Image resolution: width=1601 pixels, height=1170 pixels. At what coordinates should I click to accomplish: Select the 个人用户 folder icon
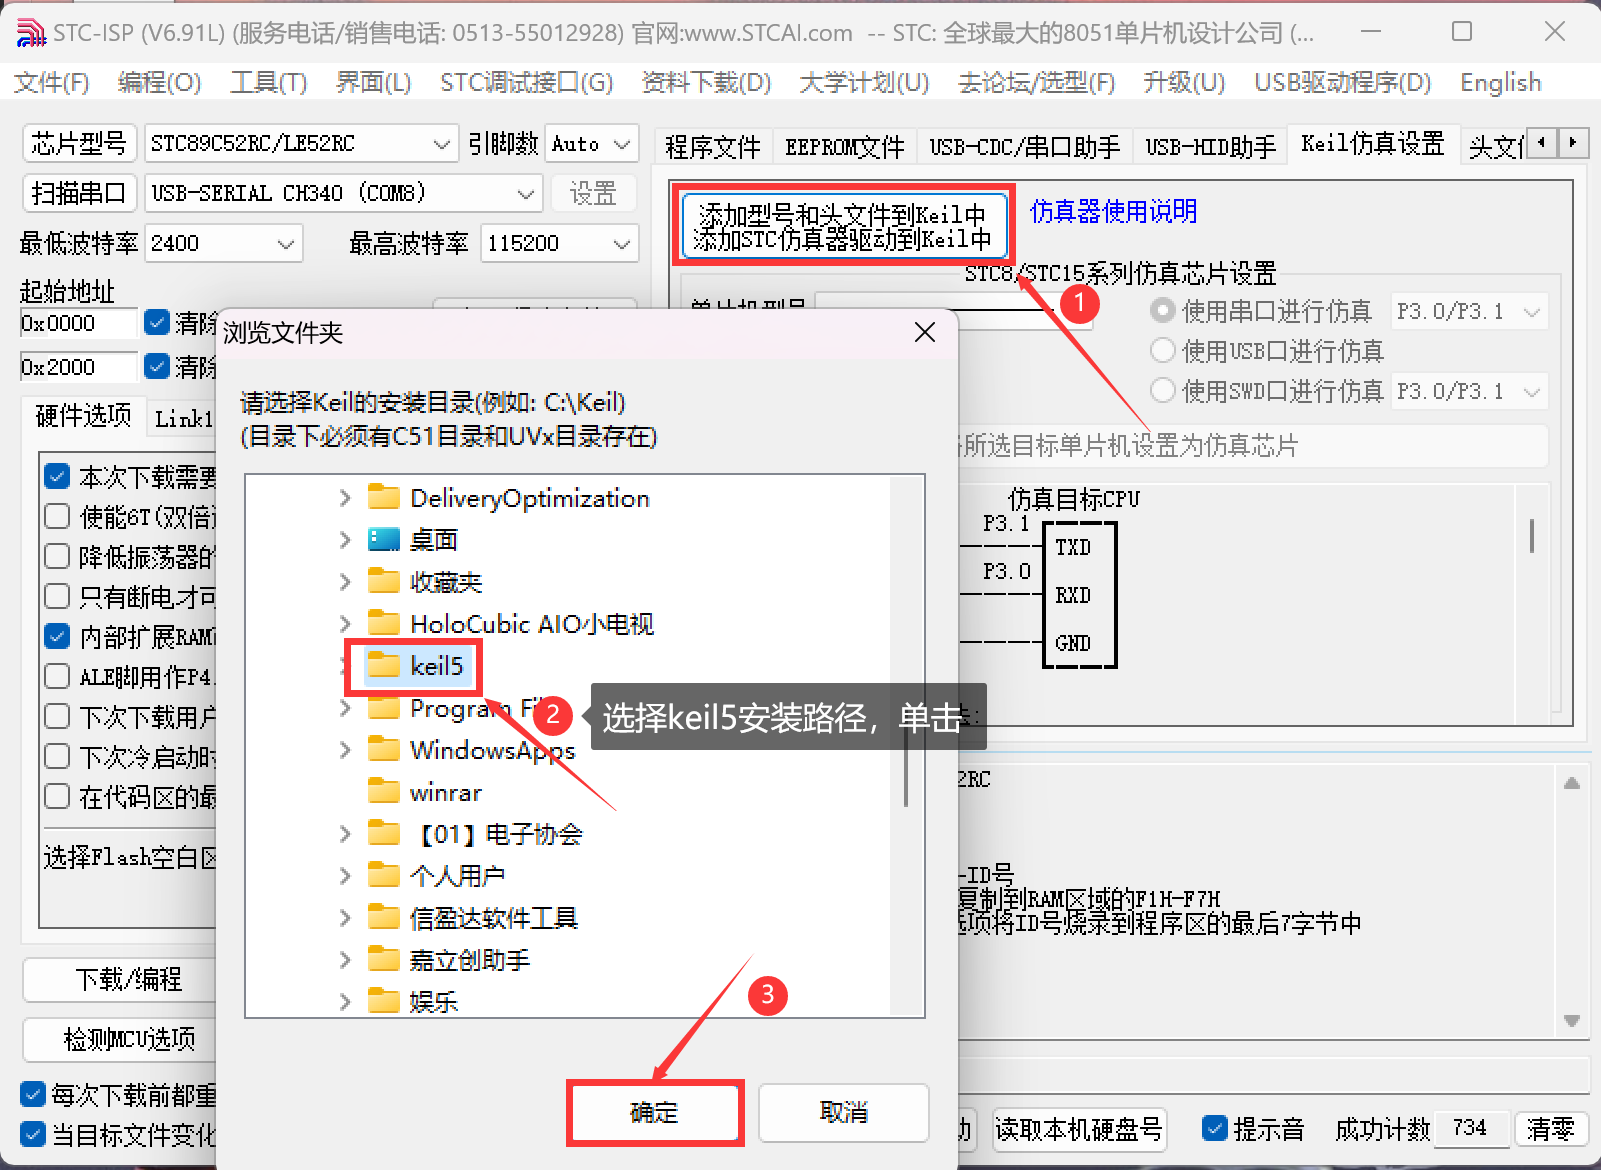[384, 875]
